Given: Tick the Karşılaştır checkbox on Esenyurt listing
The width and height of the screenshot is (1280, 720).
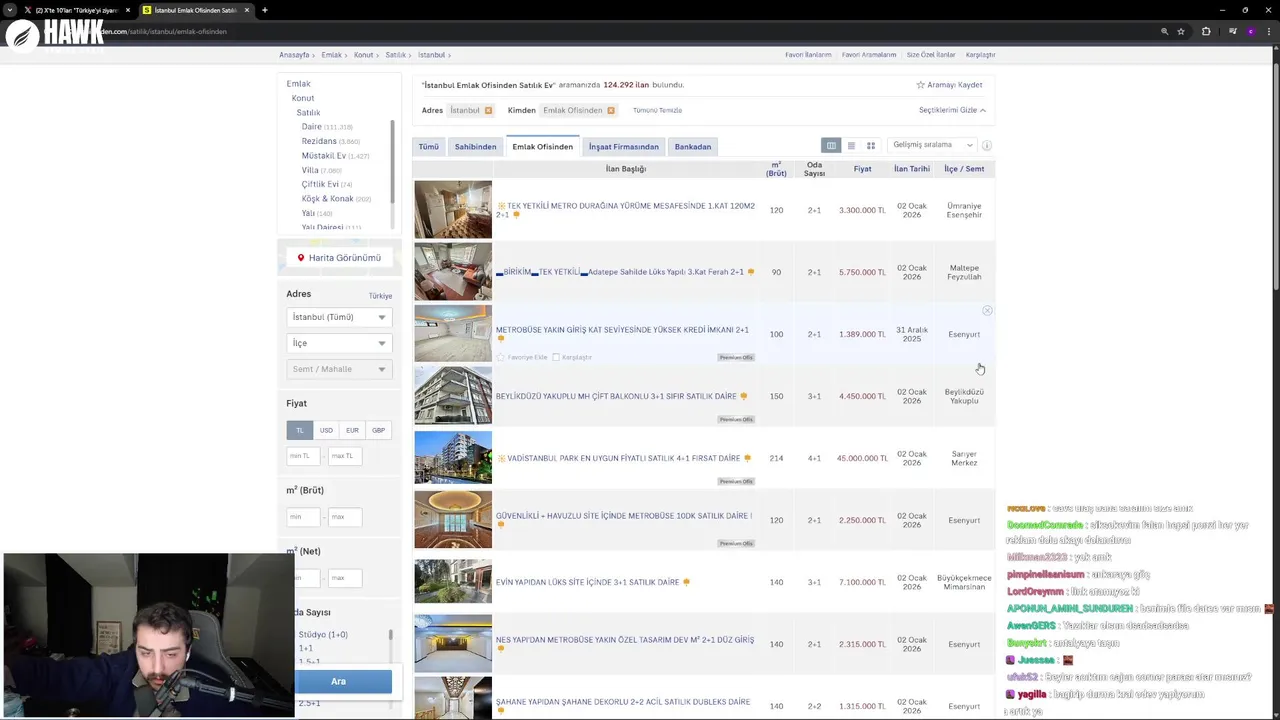Looking at the screenshot, I should [x=556, y=357].
